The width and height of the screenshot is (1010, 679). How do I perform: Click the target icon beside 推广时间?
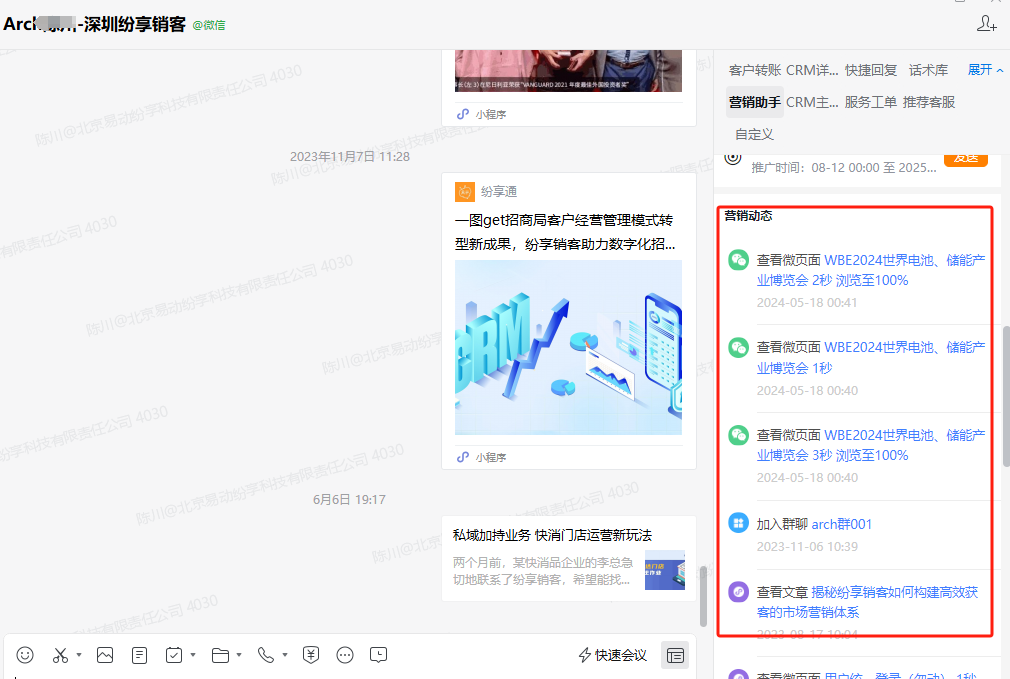(x=733, y=158)
